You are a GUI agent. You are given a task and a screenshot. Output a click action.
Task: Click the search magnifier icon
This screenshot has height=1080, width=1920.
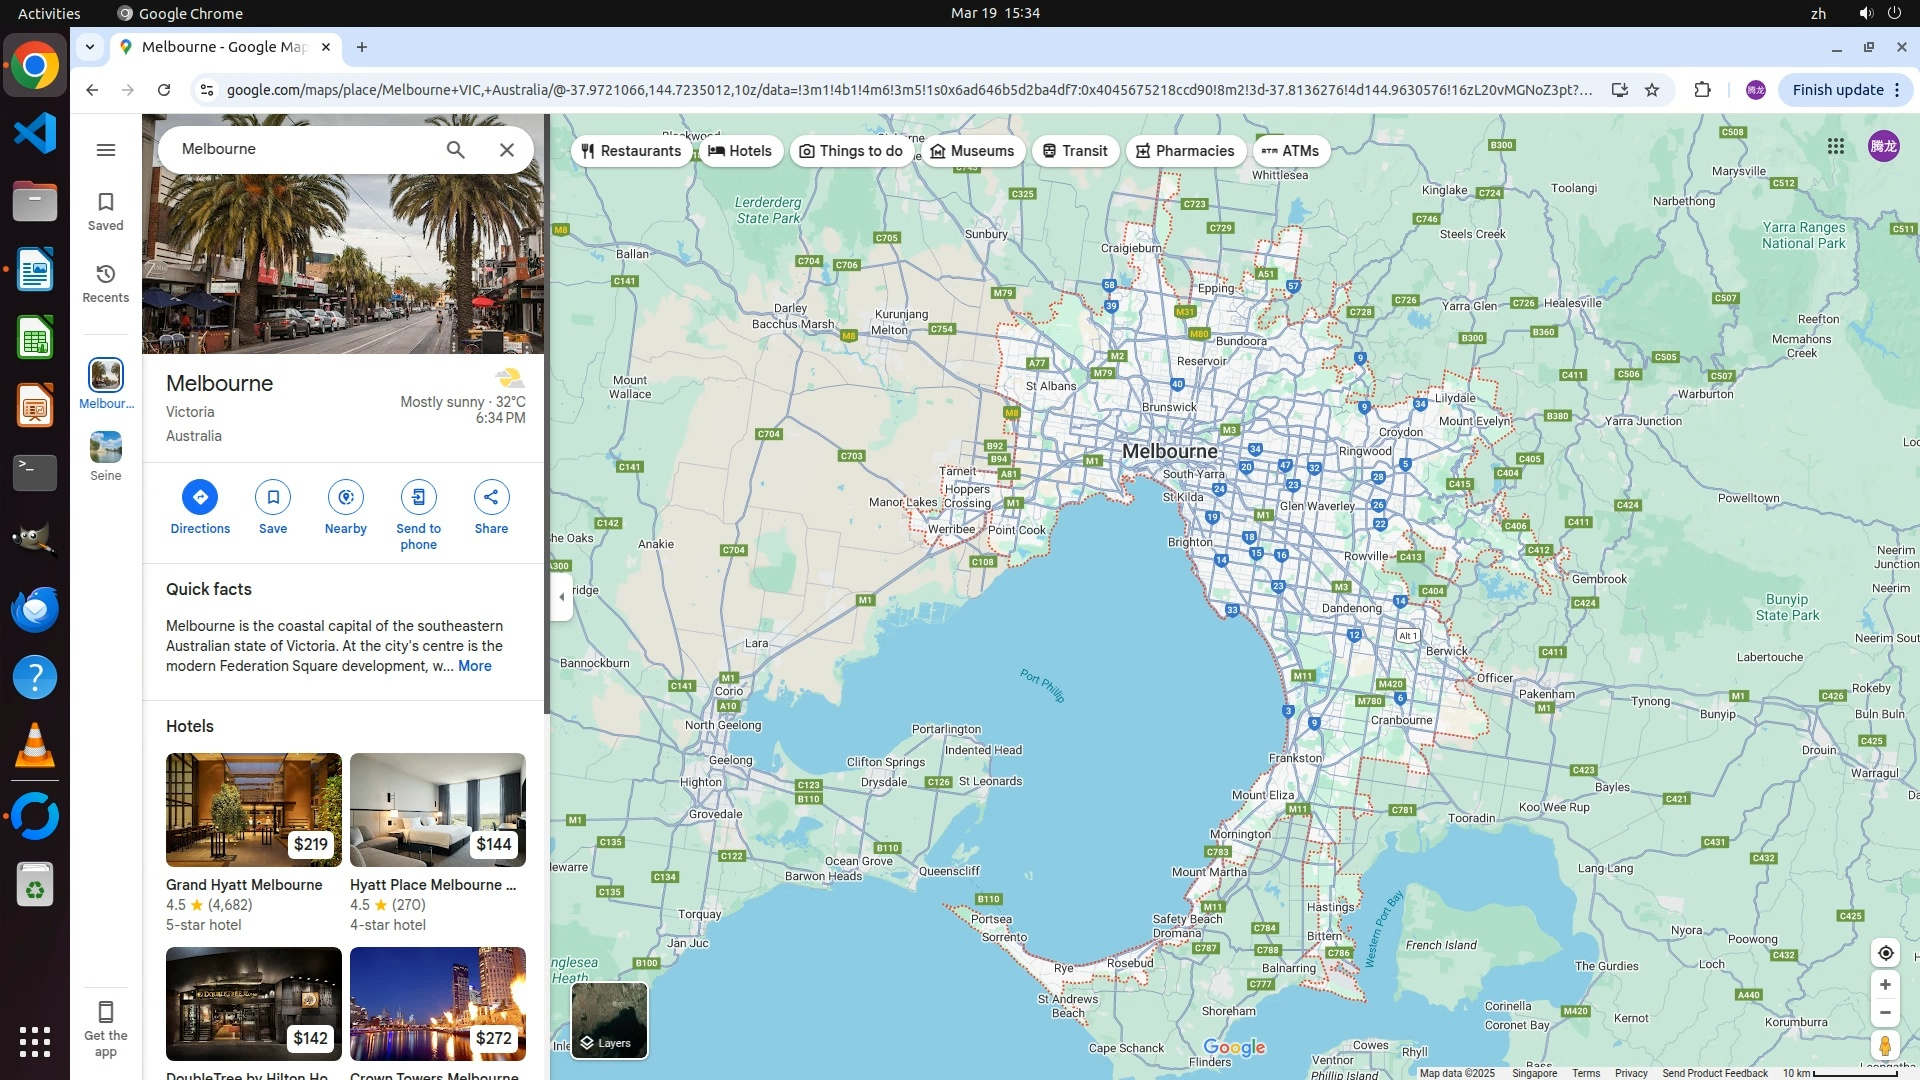[455, 149]
